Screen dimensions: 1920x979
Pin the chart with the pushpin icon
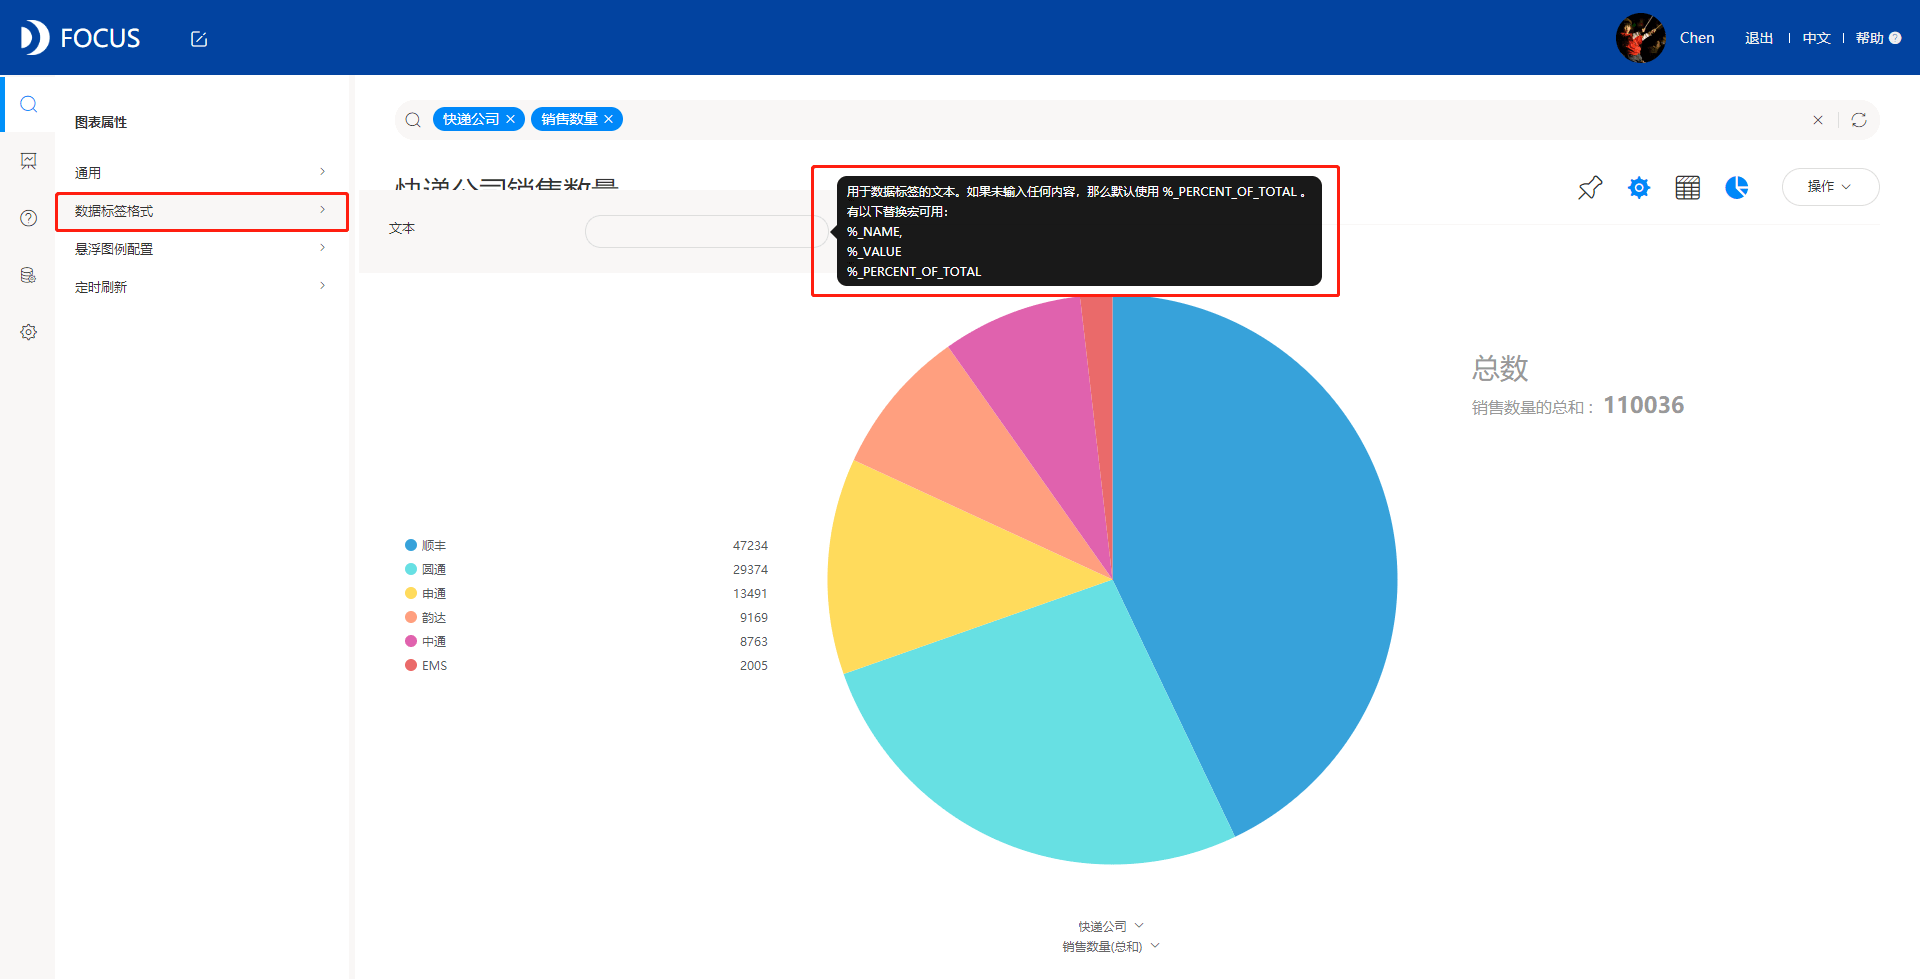(1590, 187)
